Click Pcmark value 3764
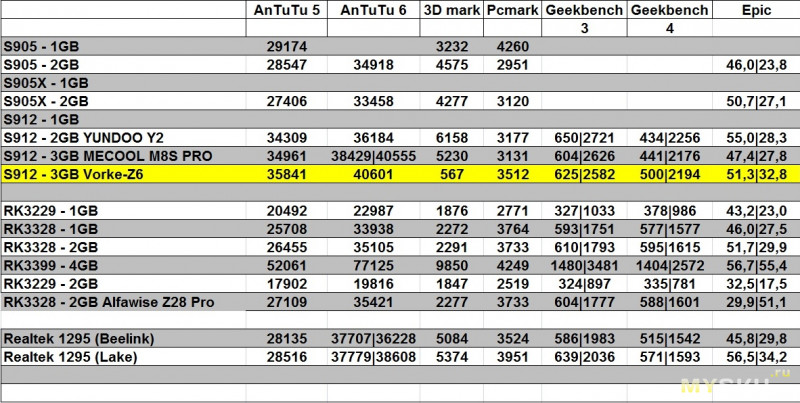Viewport: 800px width, 403px height. [x=513, y=229]
